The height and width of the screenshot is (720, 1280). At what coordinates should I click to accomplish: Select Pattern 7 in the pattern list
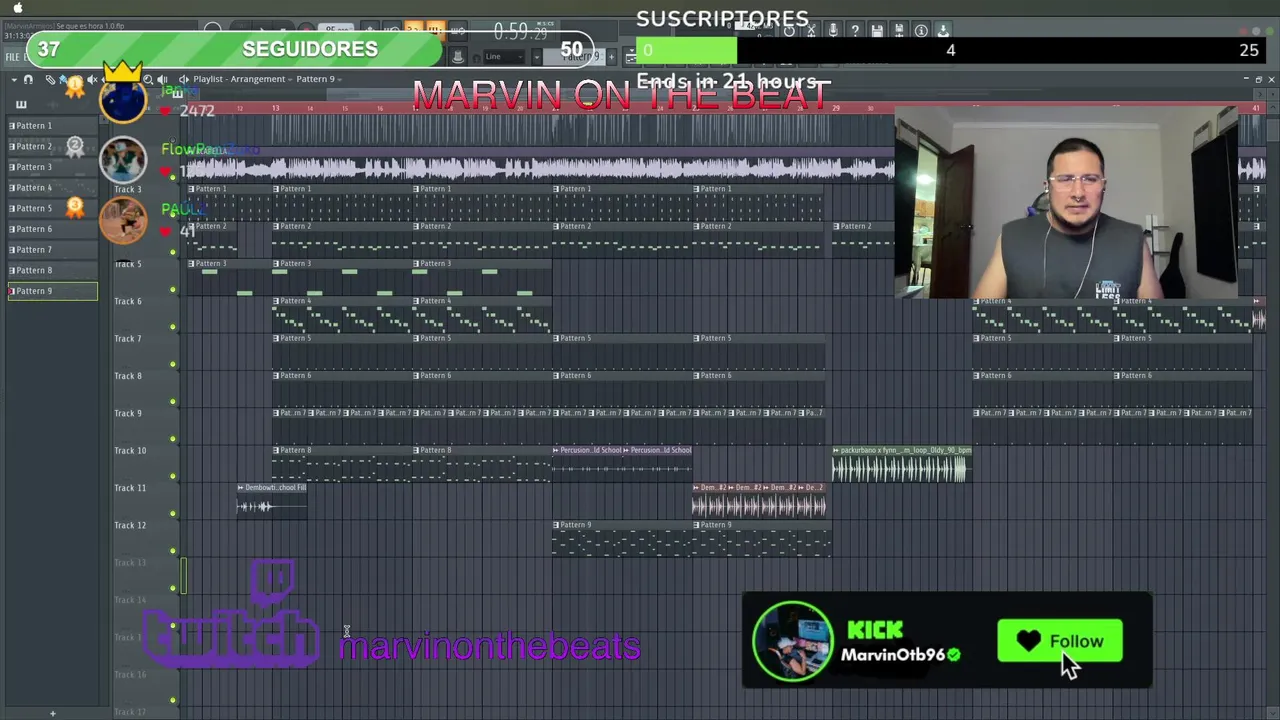click(x=53, y=250)
